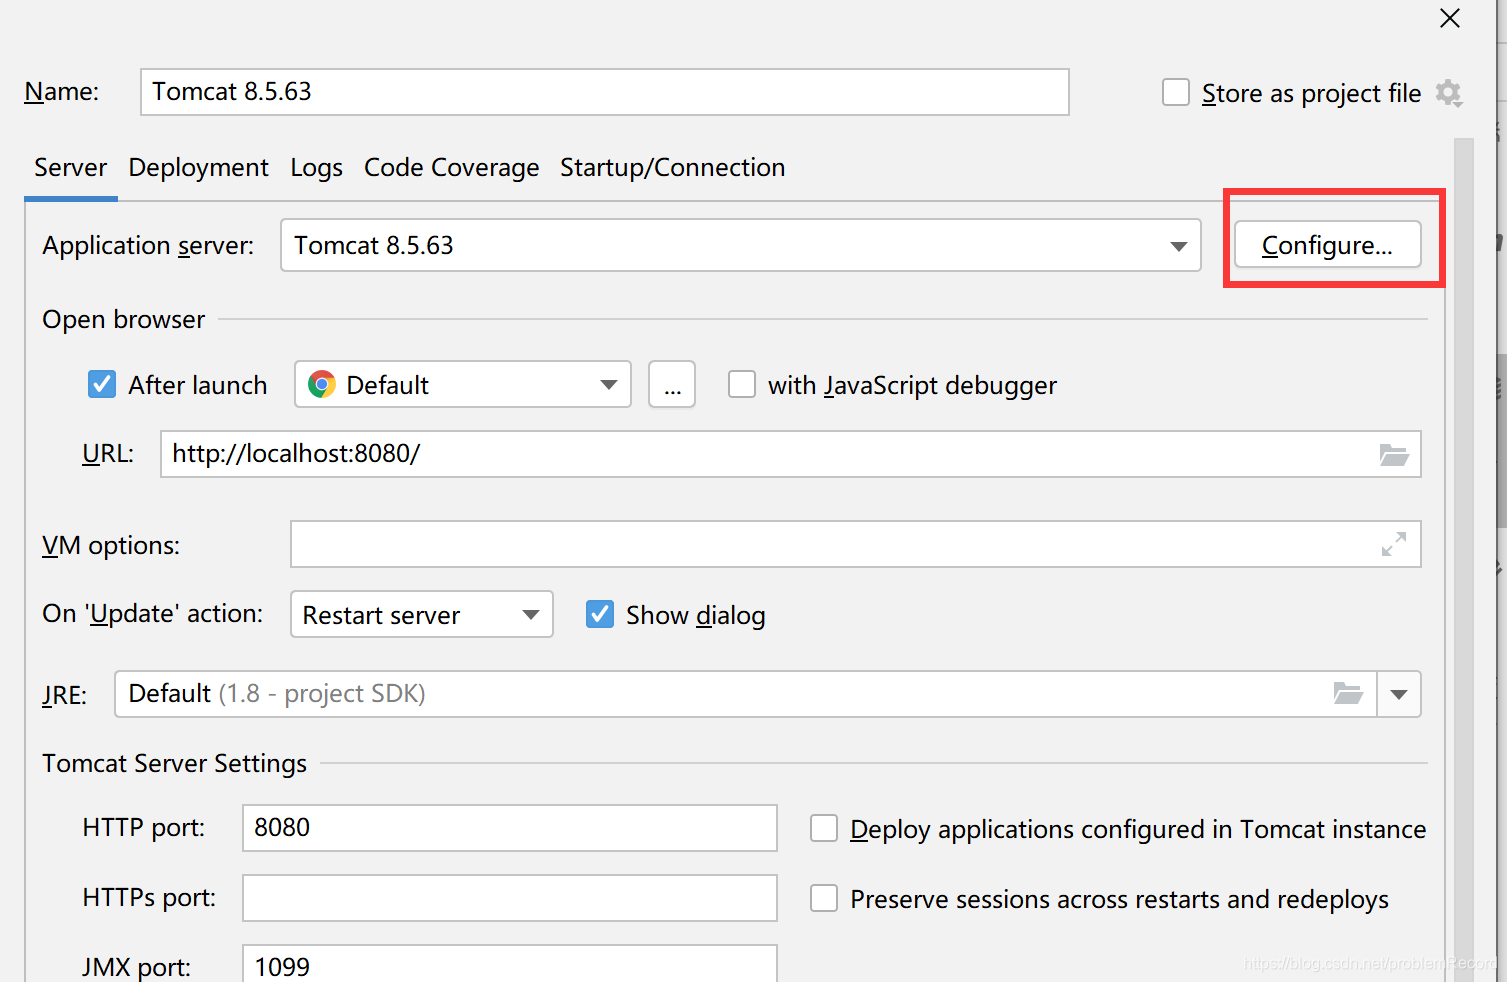Click the Chrome icon in browser selector
1507x982 pixels.
tap(322, 384)
